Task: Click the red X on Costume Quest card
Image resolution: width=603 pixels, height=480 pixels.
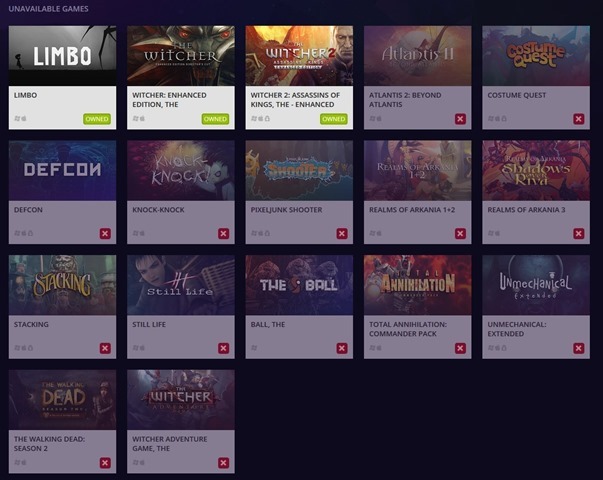Action: (578, 119)
